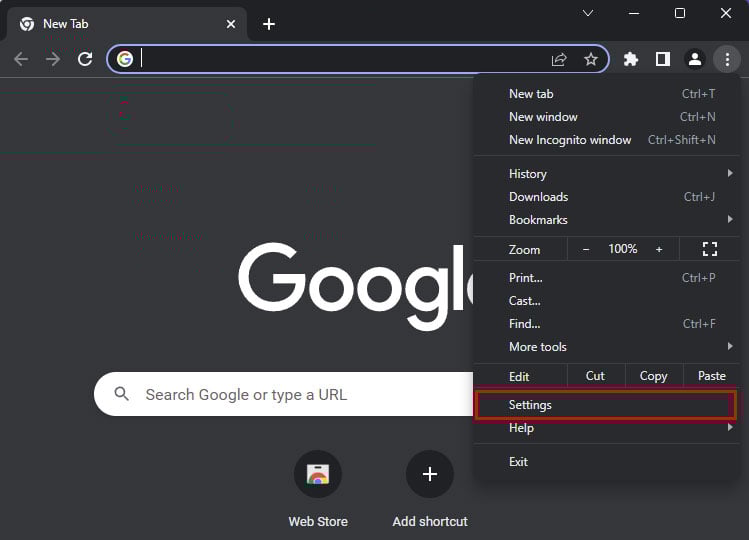Image resolution: width=749 pixels, height=540 pixels.
Task: Bookmark this tab with the star icon
Action: 591,59
